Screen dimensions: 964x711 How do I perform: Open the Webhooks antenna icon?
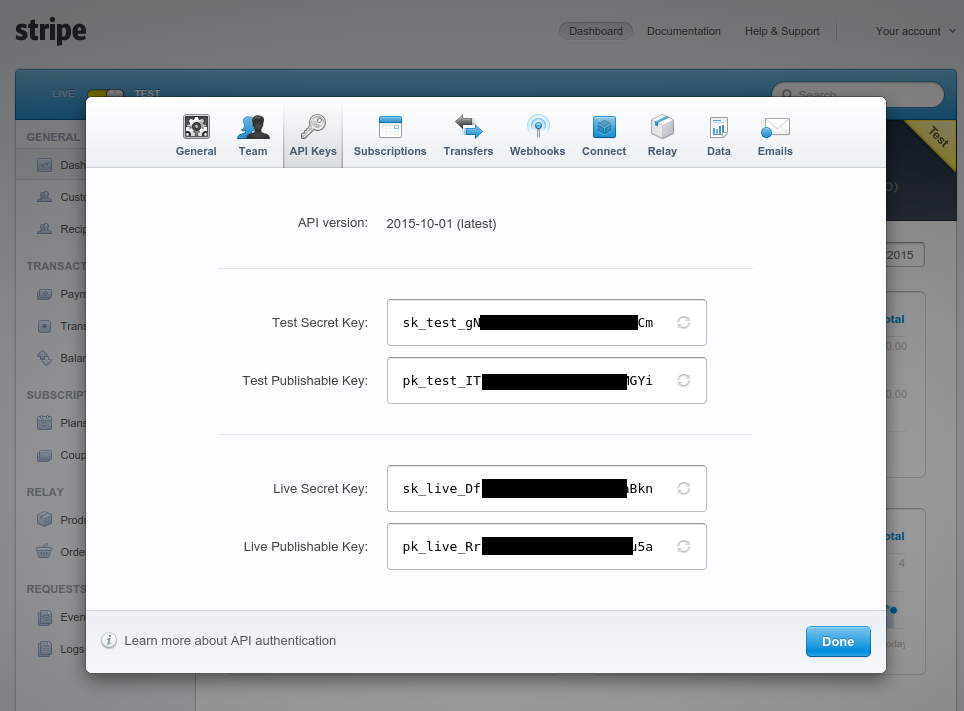pos(538,127)
